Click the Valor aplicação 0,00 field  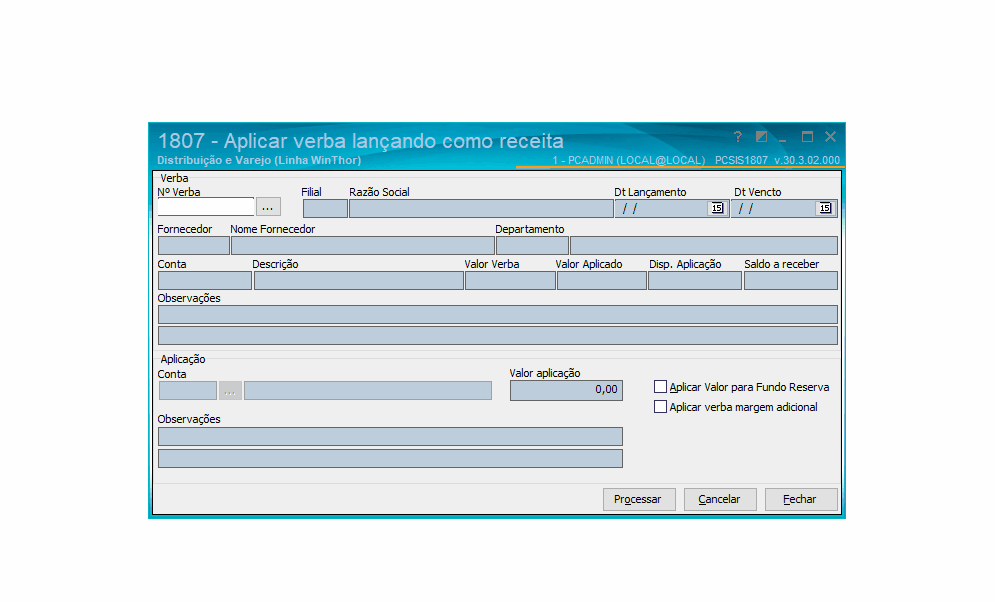pyautogui.click(x=566, y=390)
